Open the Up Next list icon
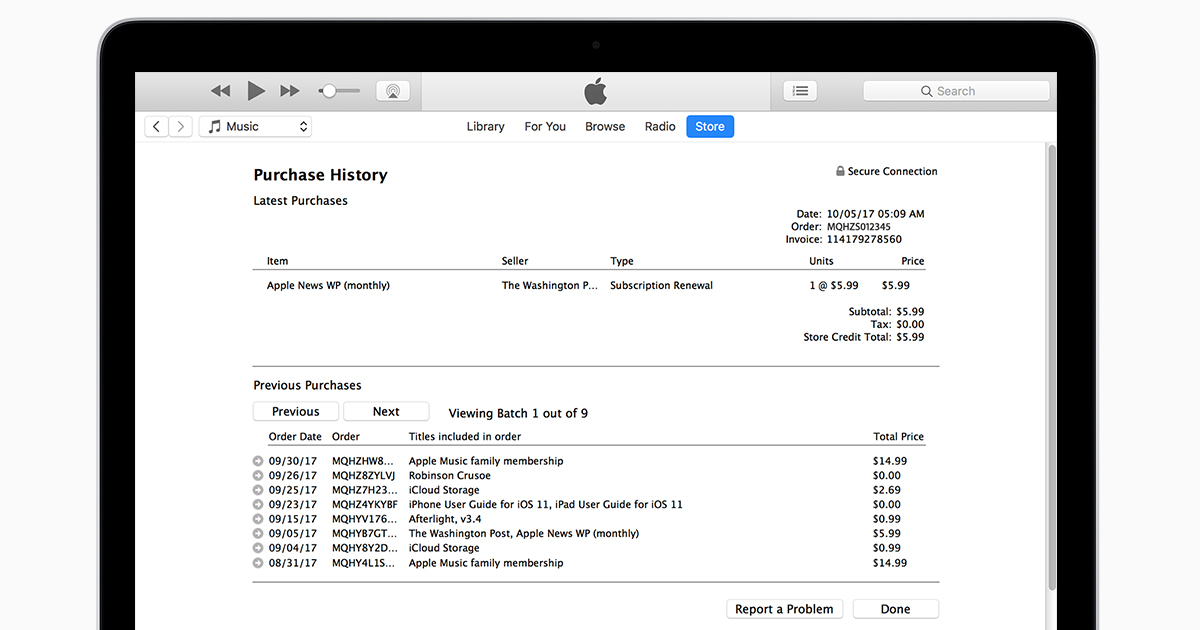The width and height of the screenshot is (1200, 630). (800, 91)
